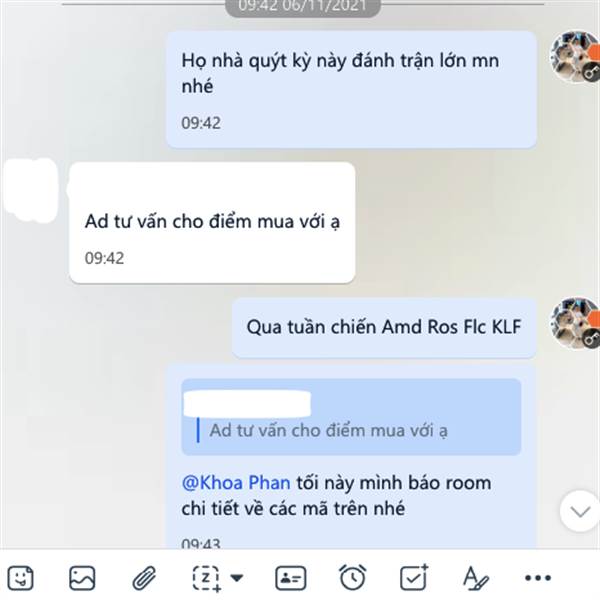Click the date separator 09:42 06/11/2021
Image resolution: width=600 pixels, height=600 pixels.
point(303,7)
